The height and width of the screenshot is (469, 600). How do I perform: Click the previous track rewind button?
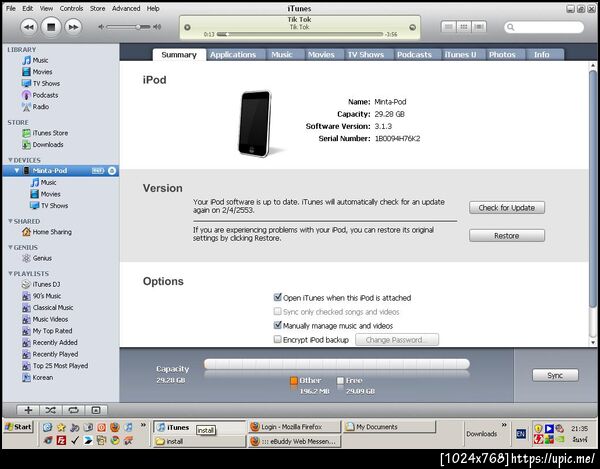(x=29, y=27)
